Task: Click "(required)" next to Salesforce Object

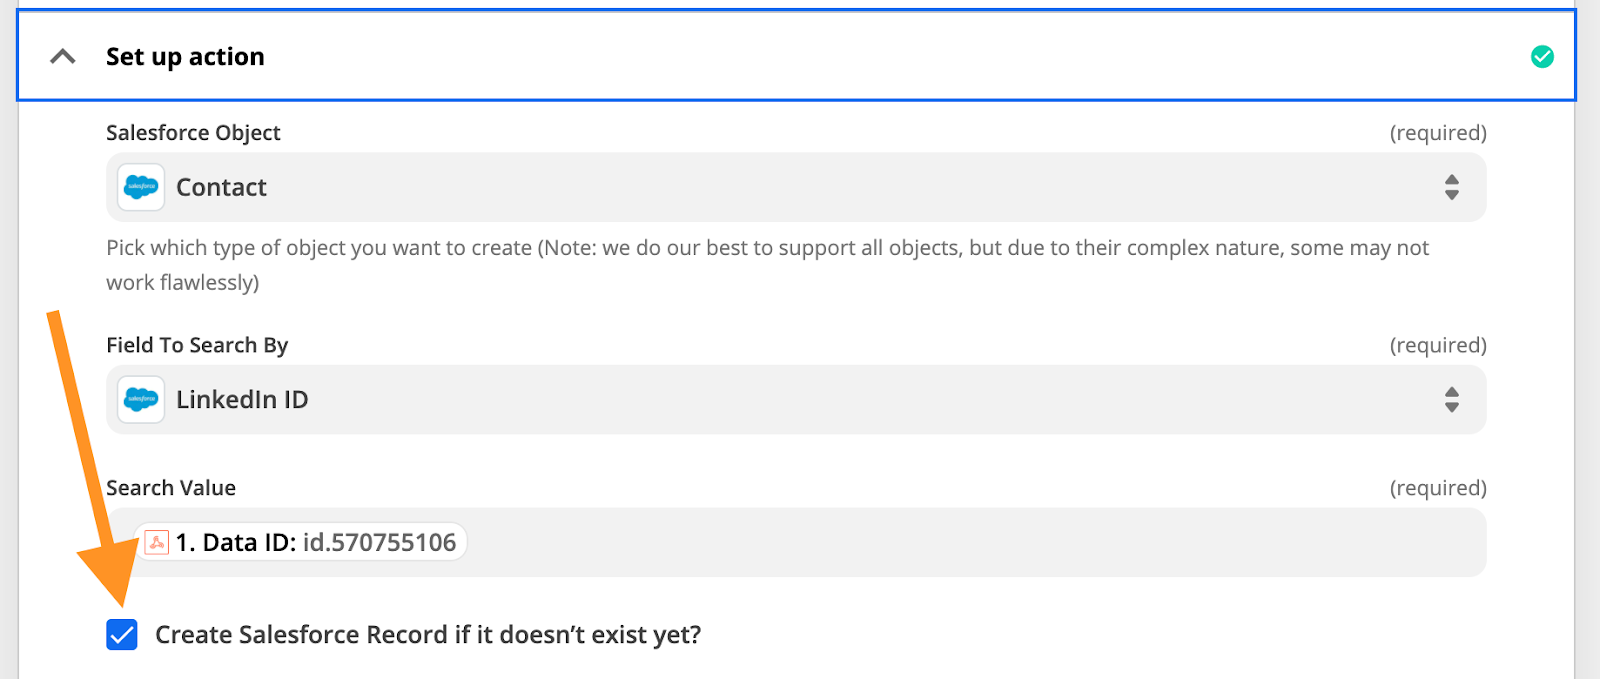Action: point(1437,133)
